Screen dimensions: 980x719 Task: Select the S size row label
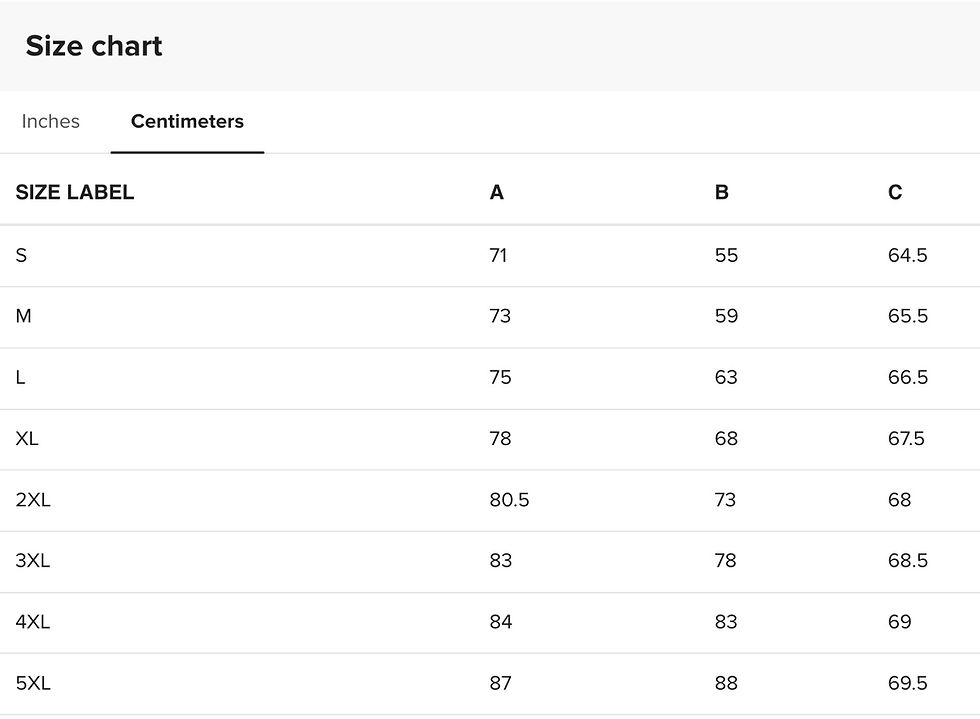point(21,255)
